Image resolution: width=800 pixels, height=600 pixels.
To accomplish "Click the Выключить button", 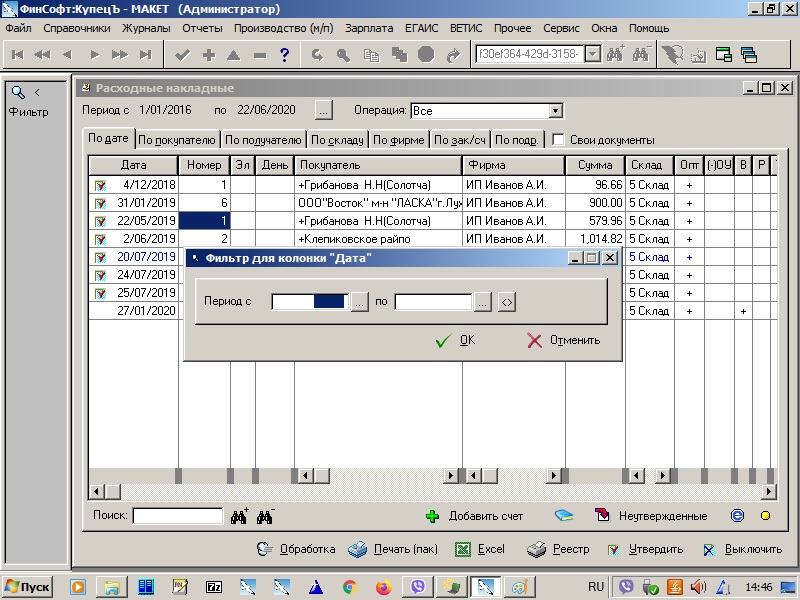I will [742, 549].
